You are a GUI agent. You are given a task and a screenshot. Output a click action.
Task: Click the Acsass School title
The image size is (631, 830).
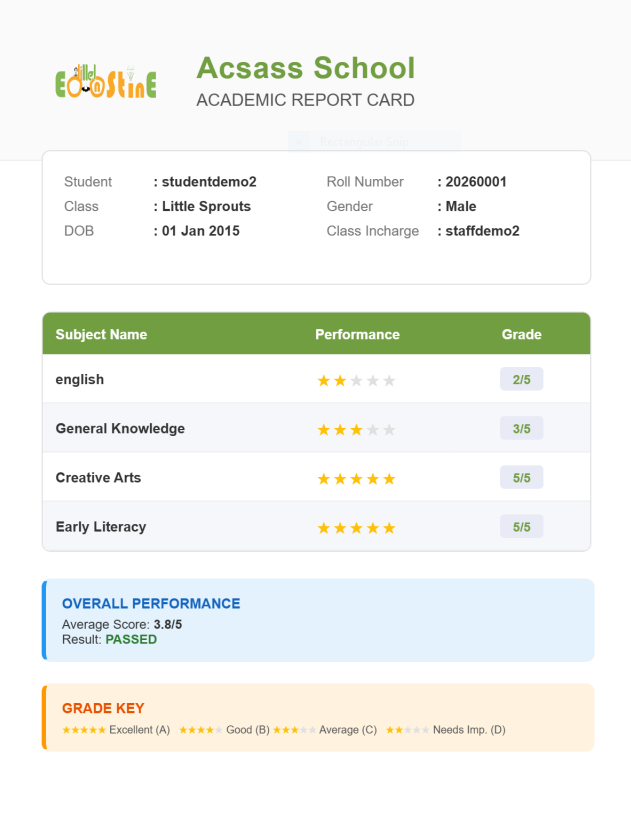pos(305,68)
